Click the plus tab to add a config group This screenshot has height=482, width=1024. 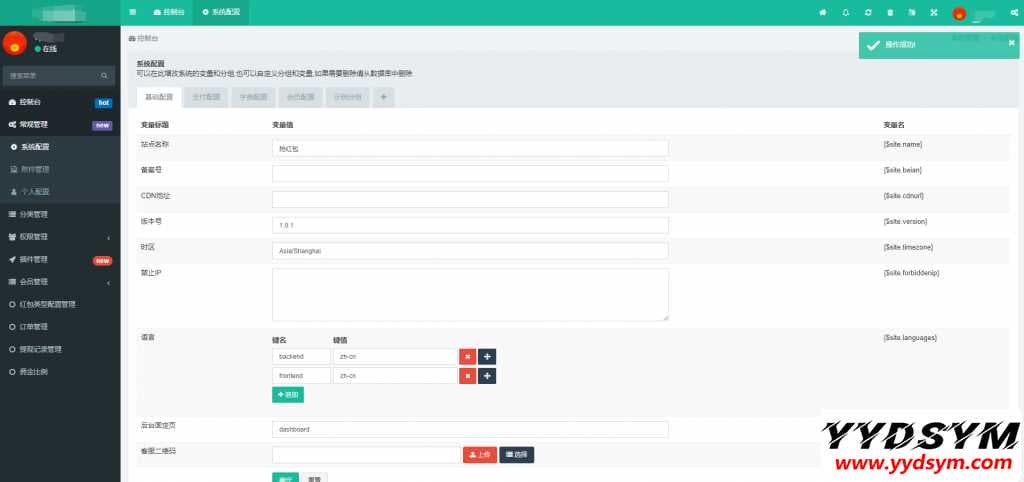(x=383, y=97)
